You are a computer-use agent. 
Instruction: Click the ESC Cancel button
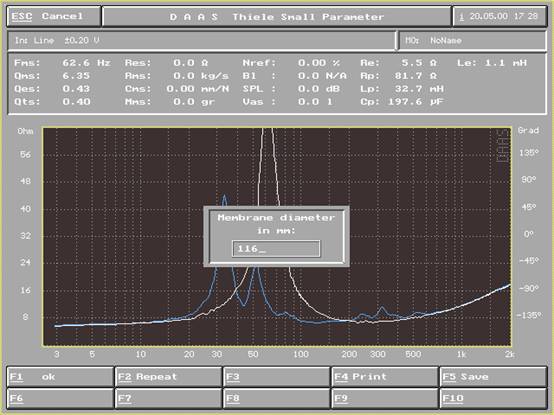pyautogui.click(x=54, y=17)
